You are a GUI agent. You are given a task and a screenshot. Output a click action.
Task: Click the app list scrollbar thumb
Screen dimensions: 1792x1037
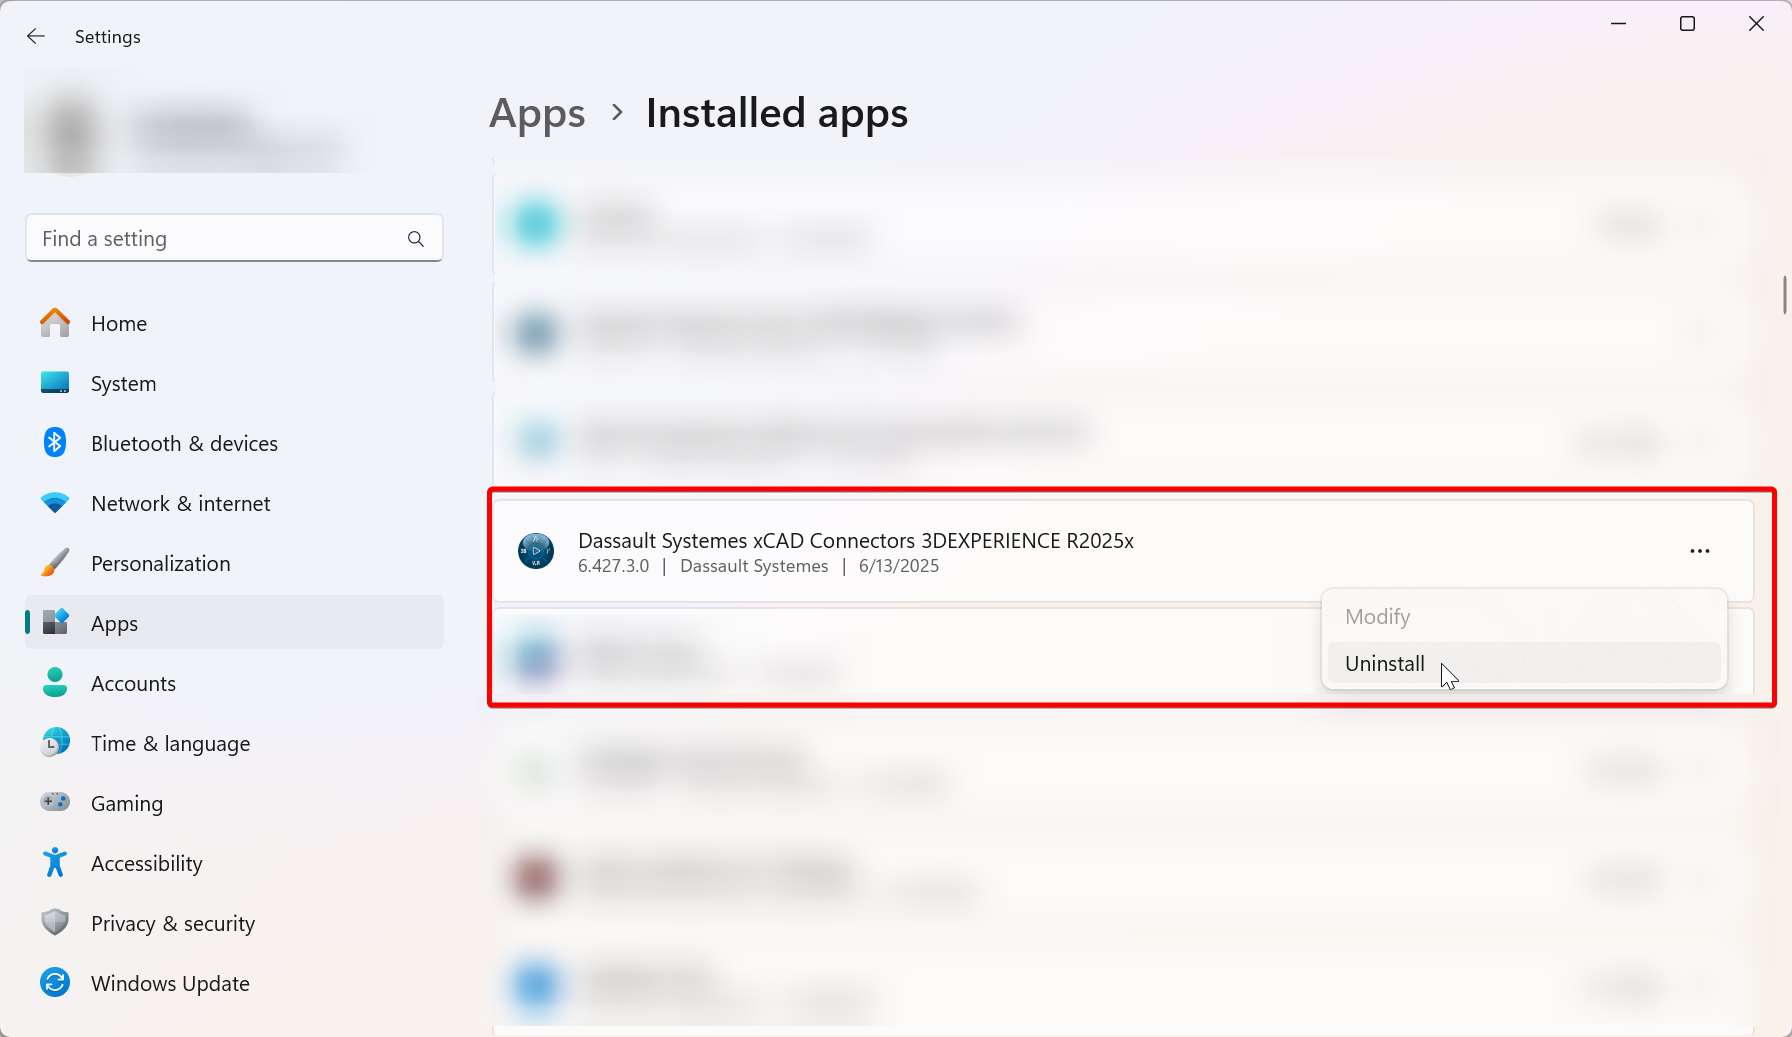pyautogui.click(x=1784, y=295)
